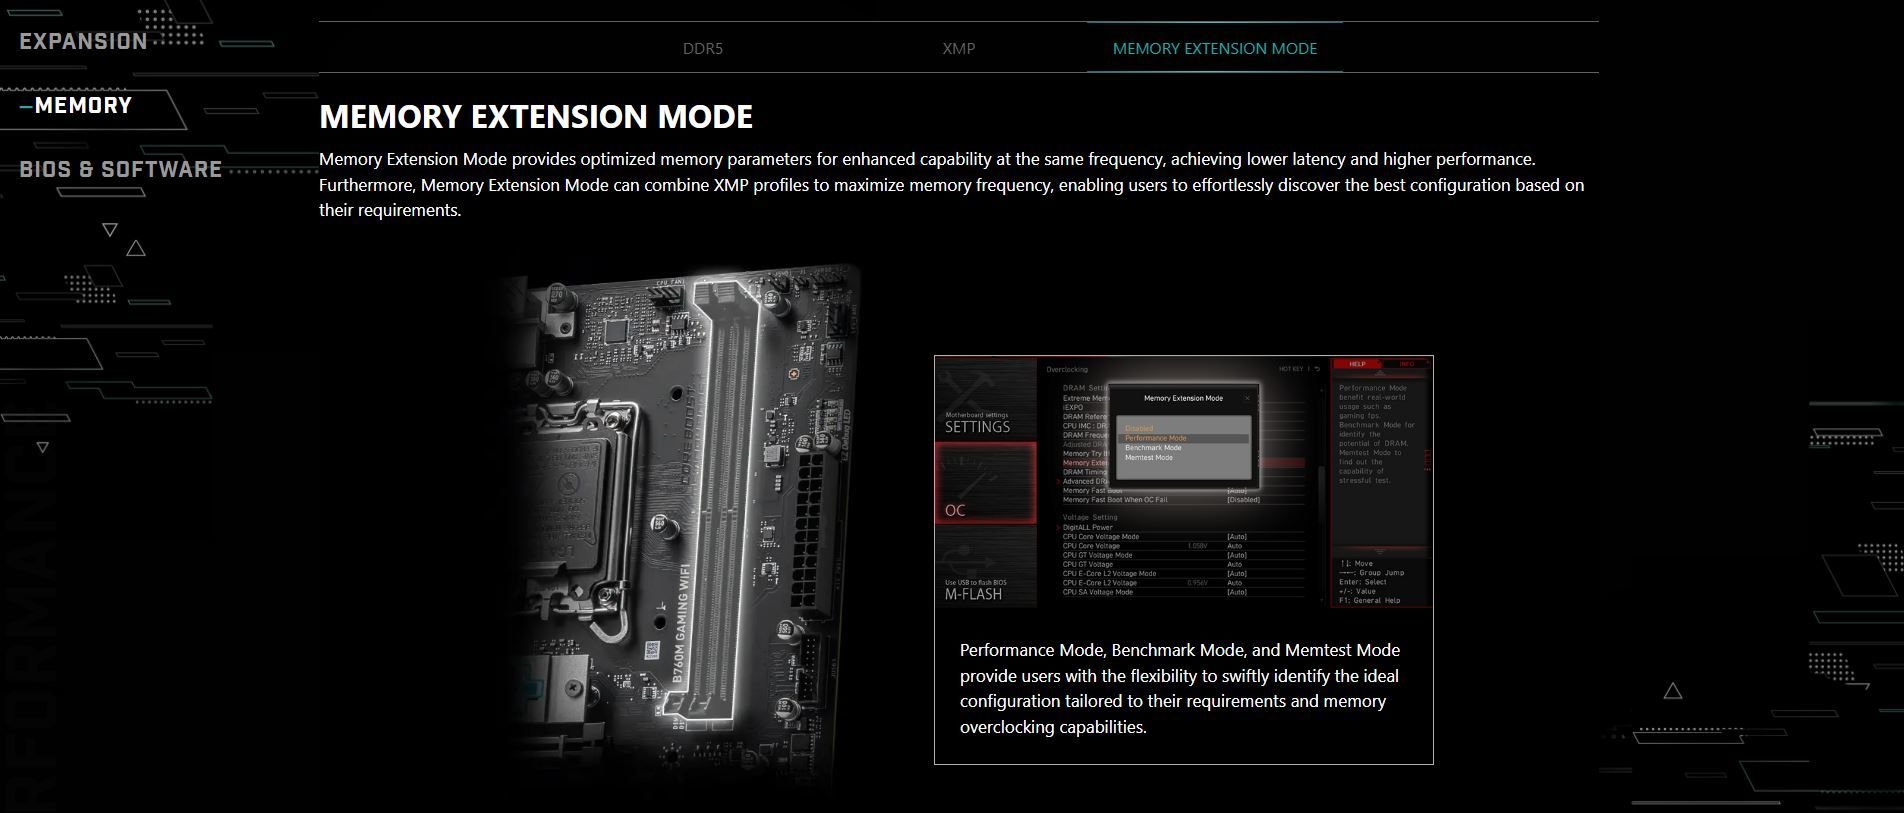Screen dimensions: 1904x813
Task: Close the Memory Extension Mode popup in BIOS
Action: pos(1247,398)
